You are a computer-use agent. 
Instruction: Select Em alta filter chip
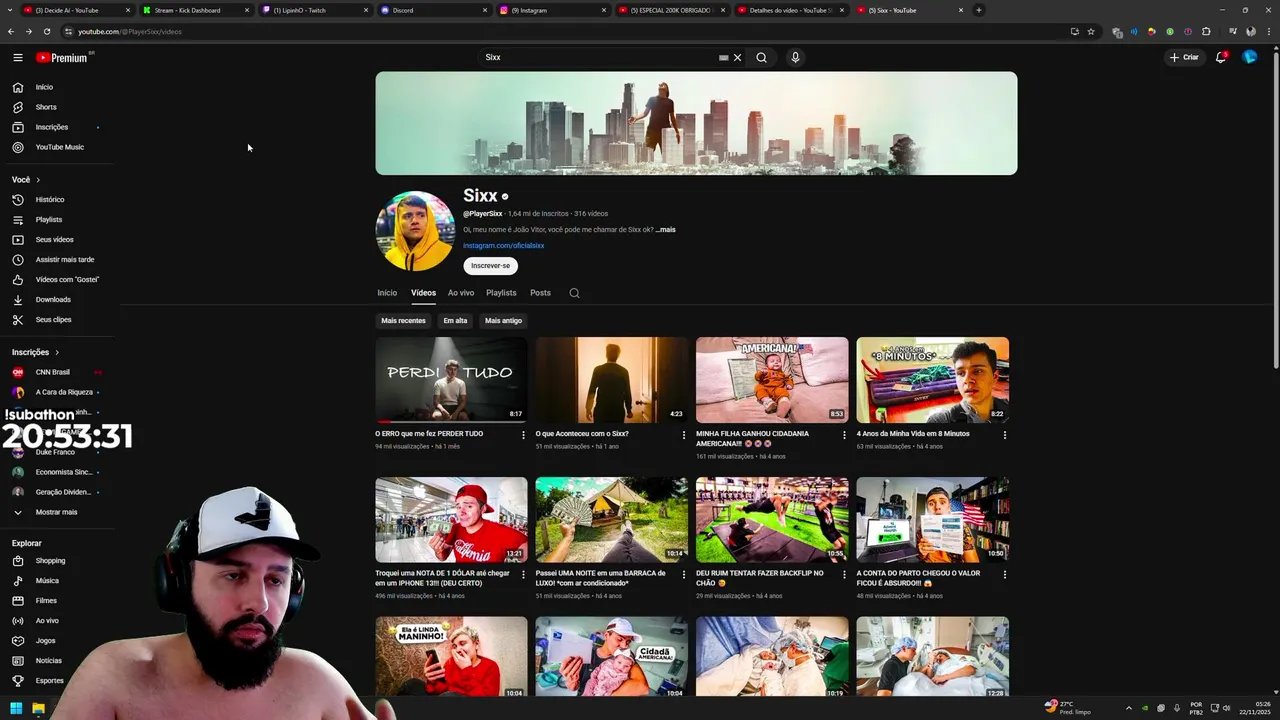pos(455,321)
